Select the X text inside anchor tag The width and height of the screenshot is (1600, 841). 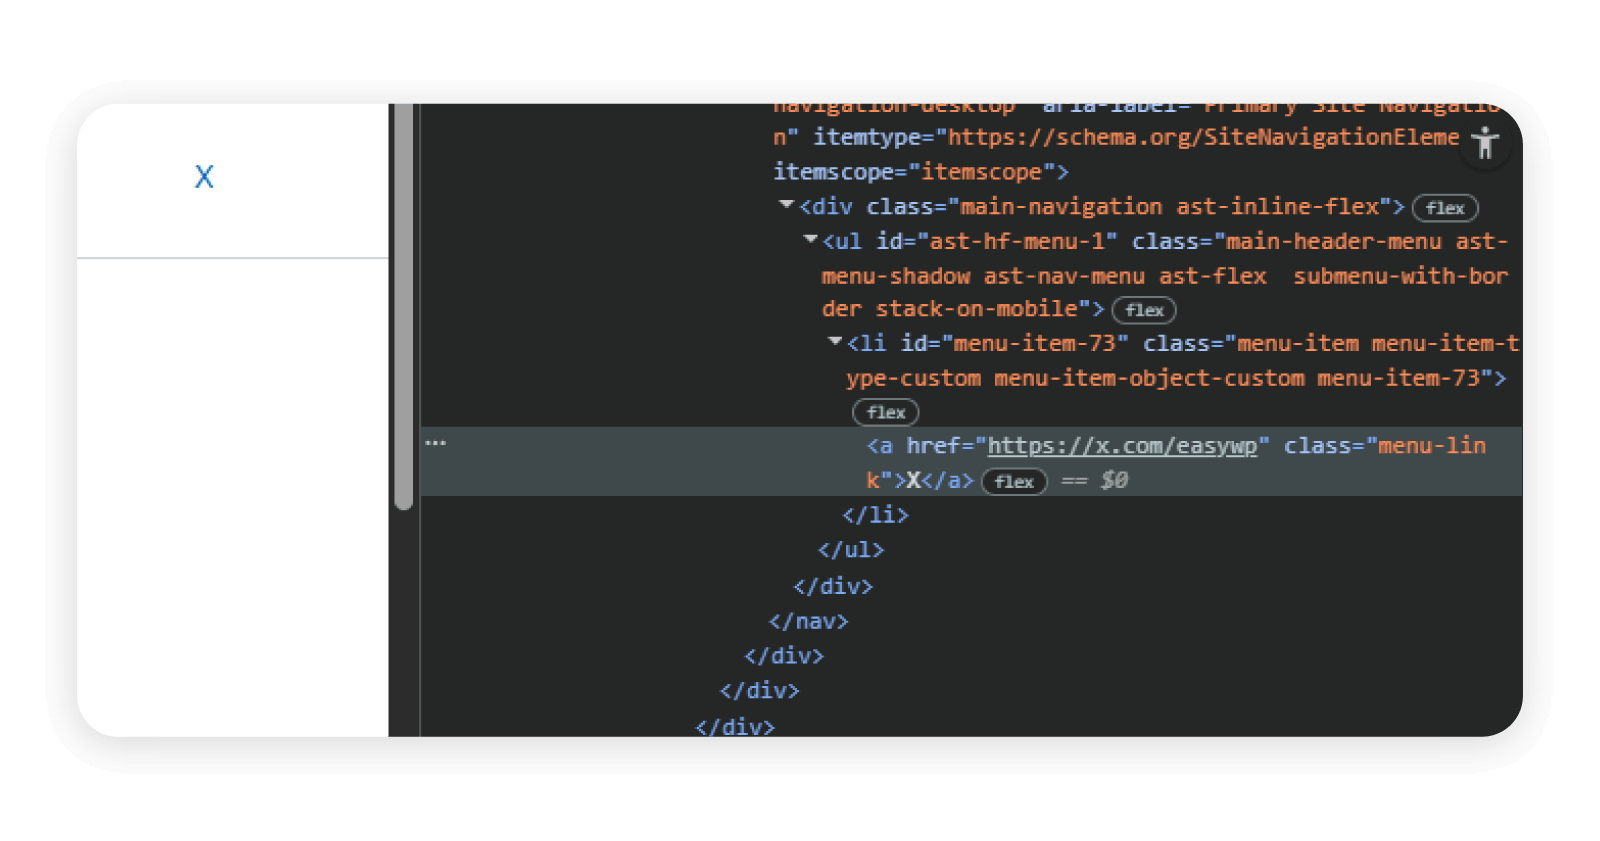click(x=913, y=481)
